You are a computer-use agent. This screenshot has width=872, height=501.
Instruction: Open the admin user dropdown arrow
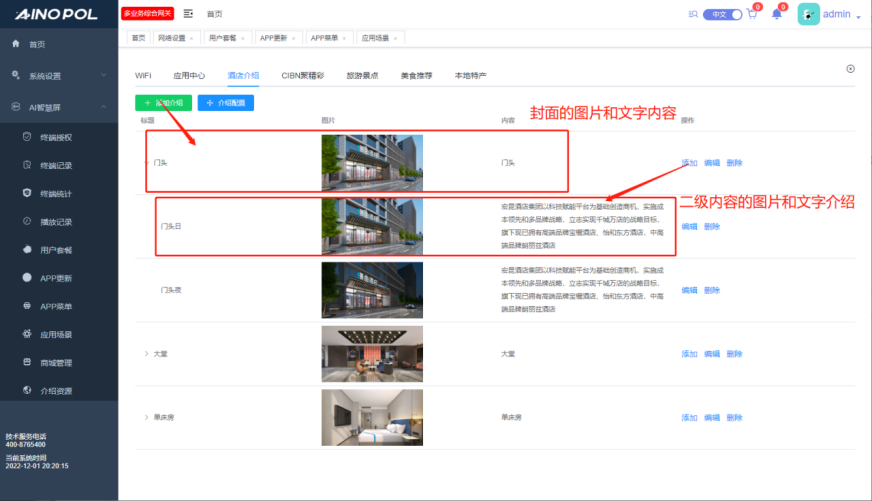click(858, 17)
